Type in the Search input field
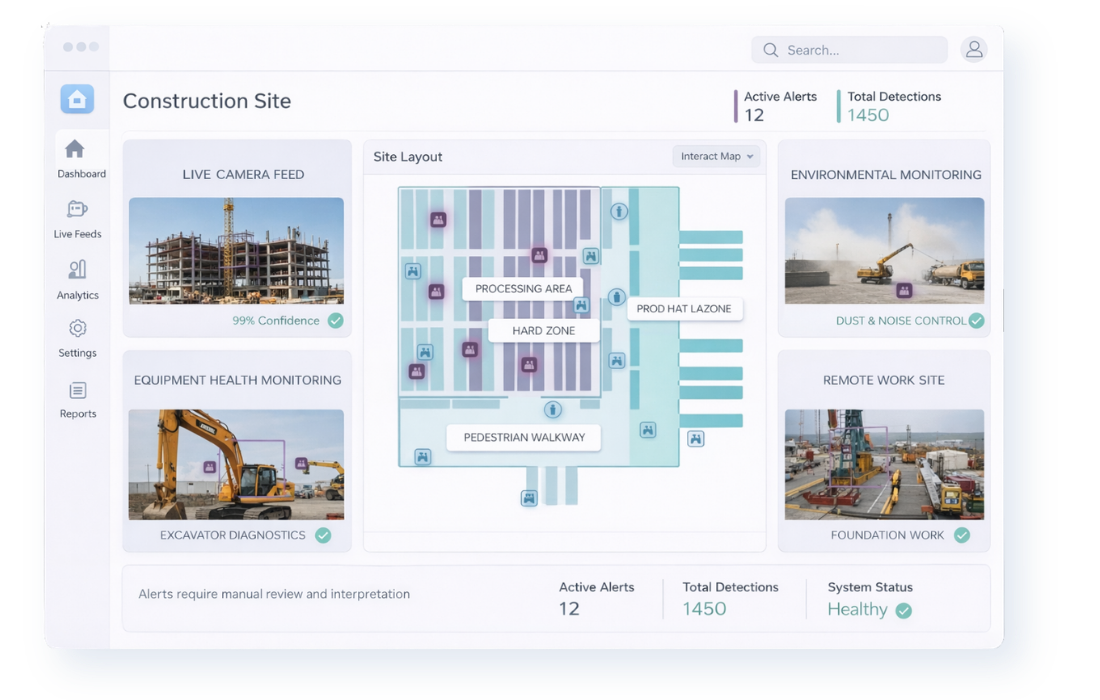The width and height of the screenshot is (1100, 700). tap(860, 50)
